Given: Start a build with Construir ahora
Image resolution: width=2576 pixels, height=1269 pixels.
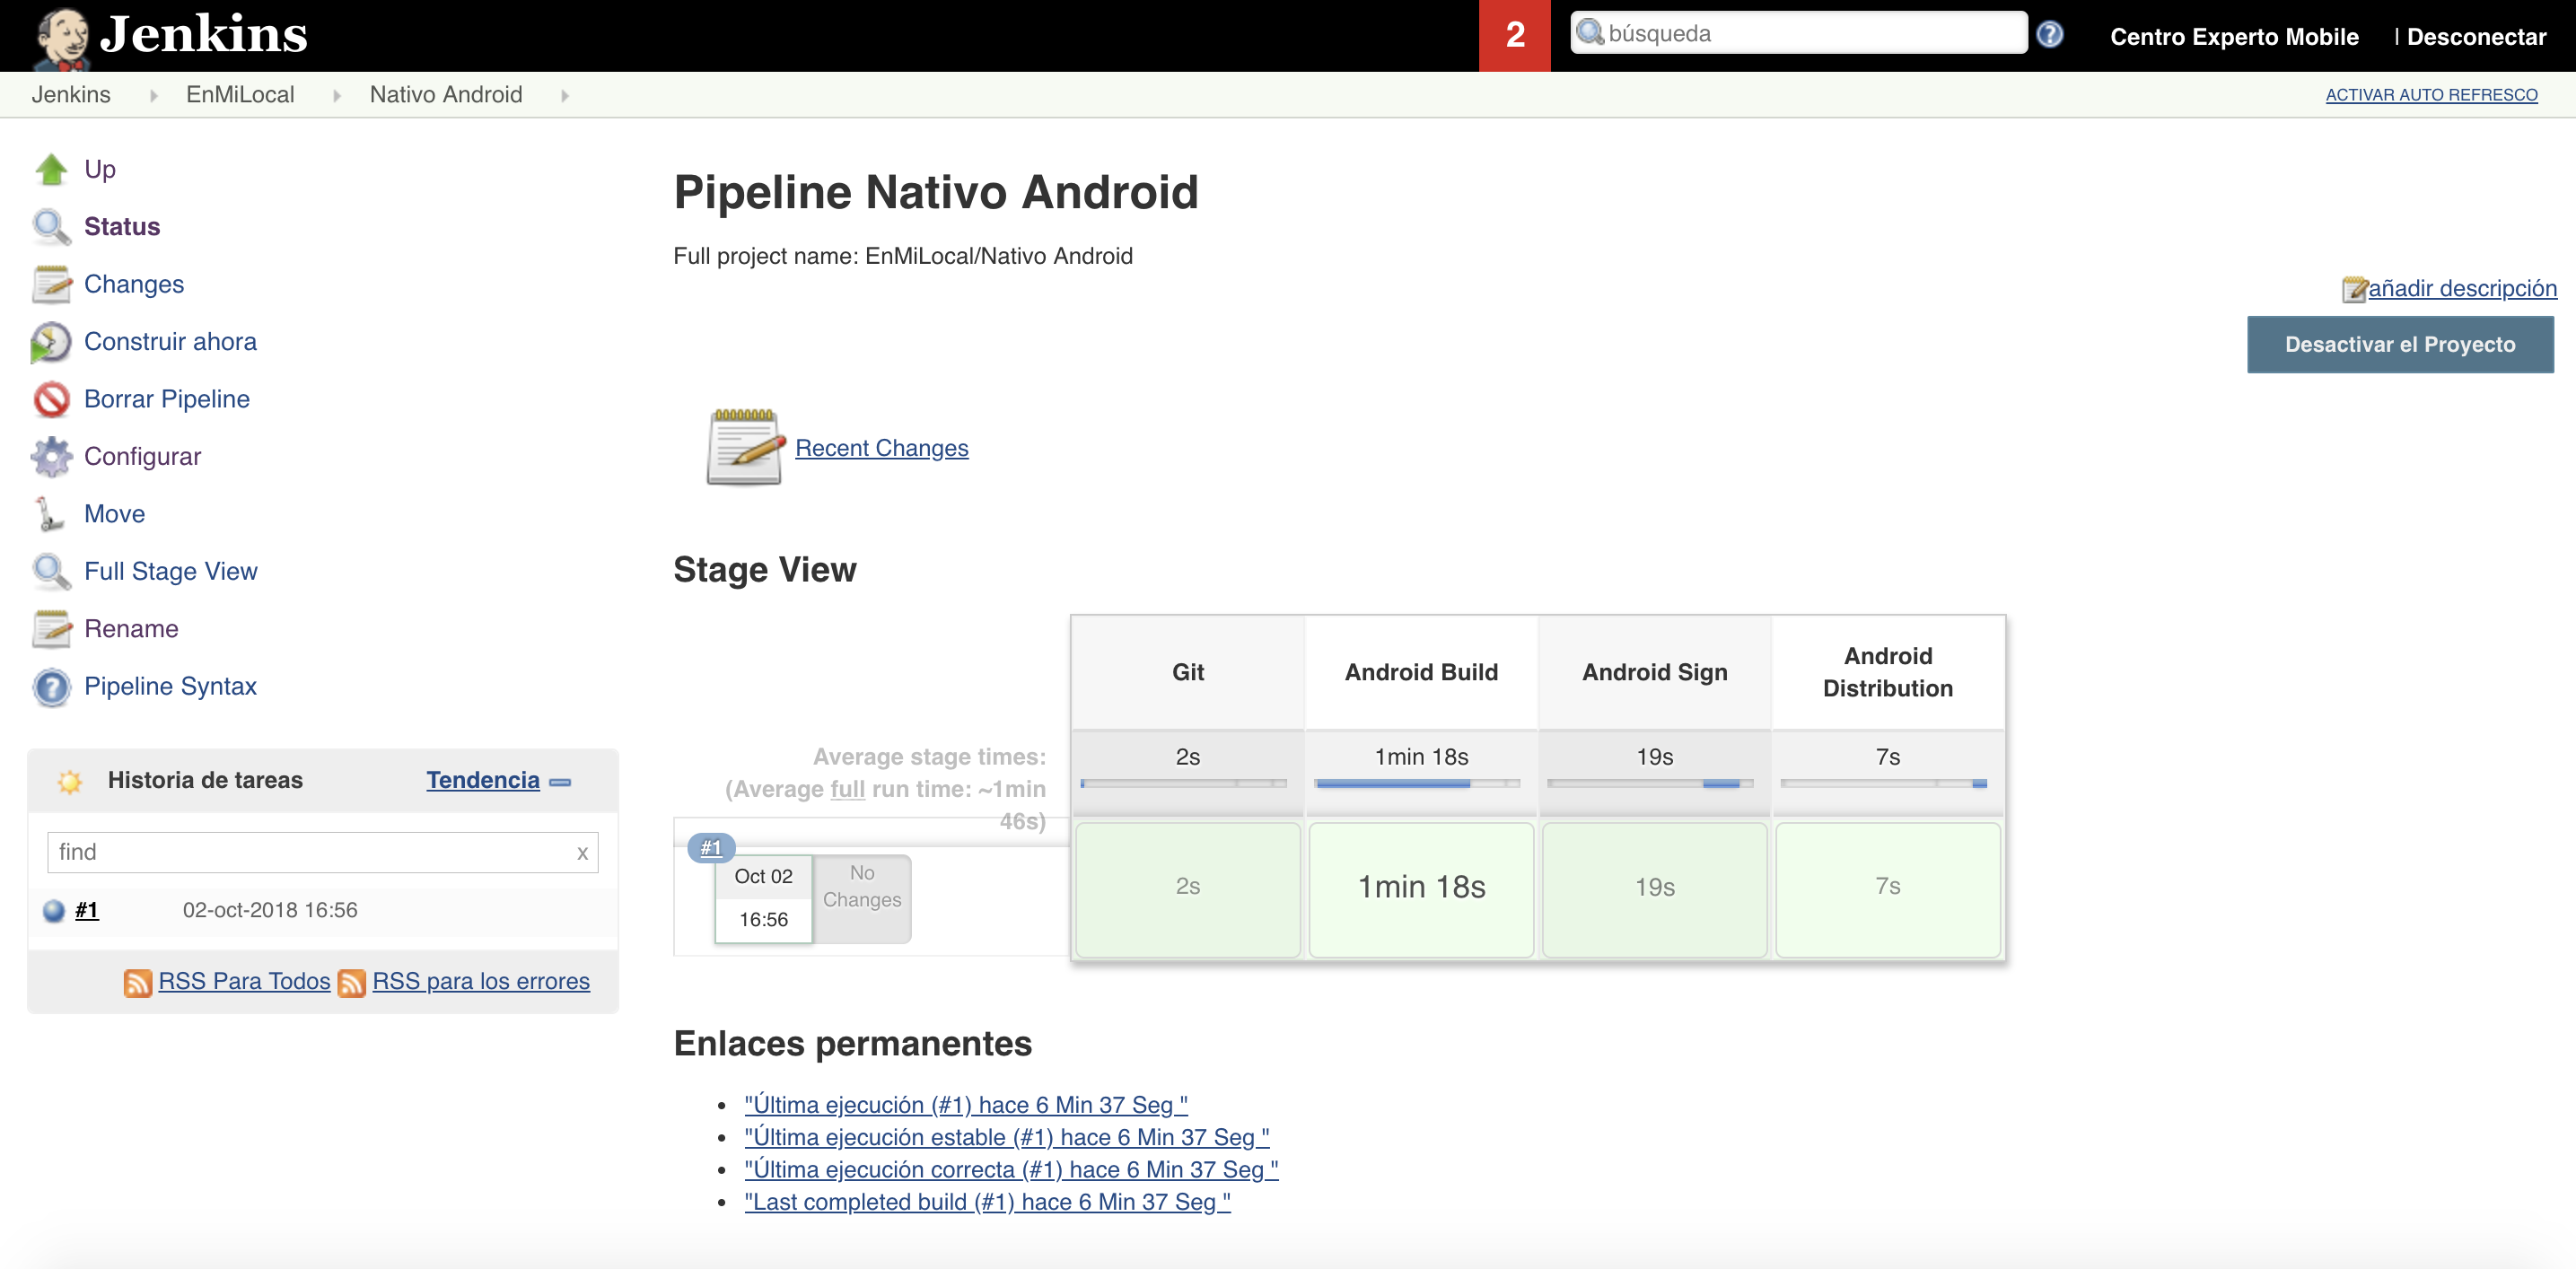Looking at the screenshot, I should (170, 342).
